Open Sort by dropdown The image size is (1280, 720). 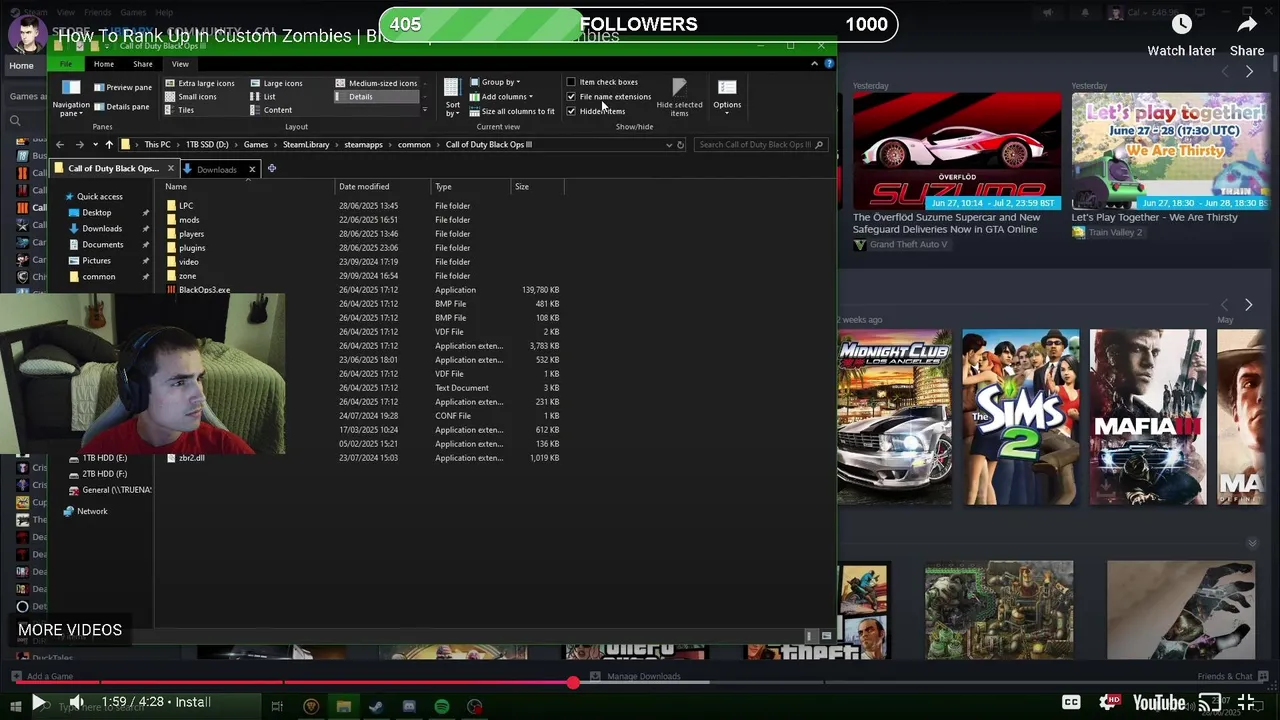click(x=452, y=98)
